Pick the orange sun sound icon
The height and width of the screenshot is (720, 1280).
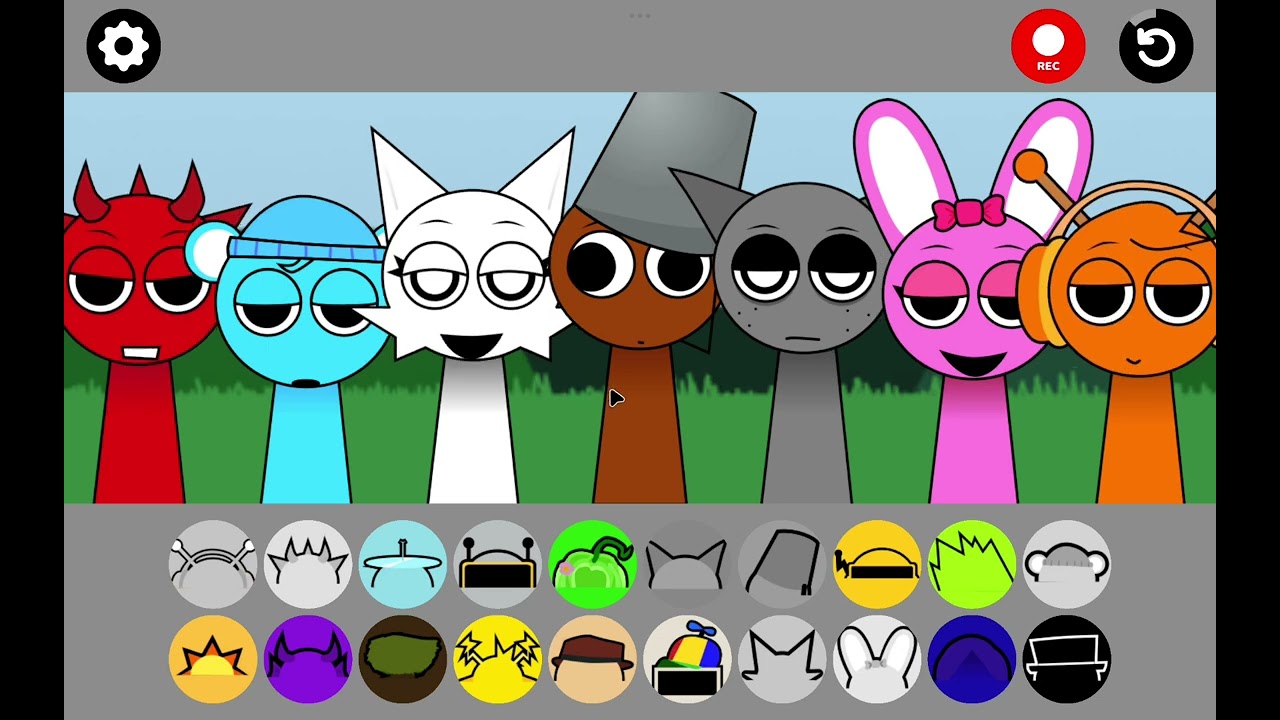coord(213,659)
